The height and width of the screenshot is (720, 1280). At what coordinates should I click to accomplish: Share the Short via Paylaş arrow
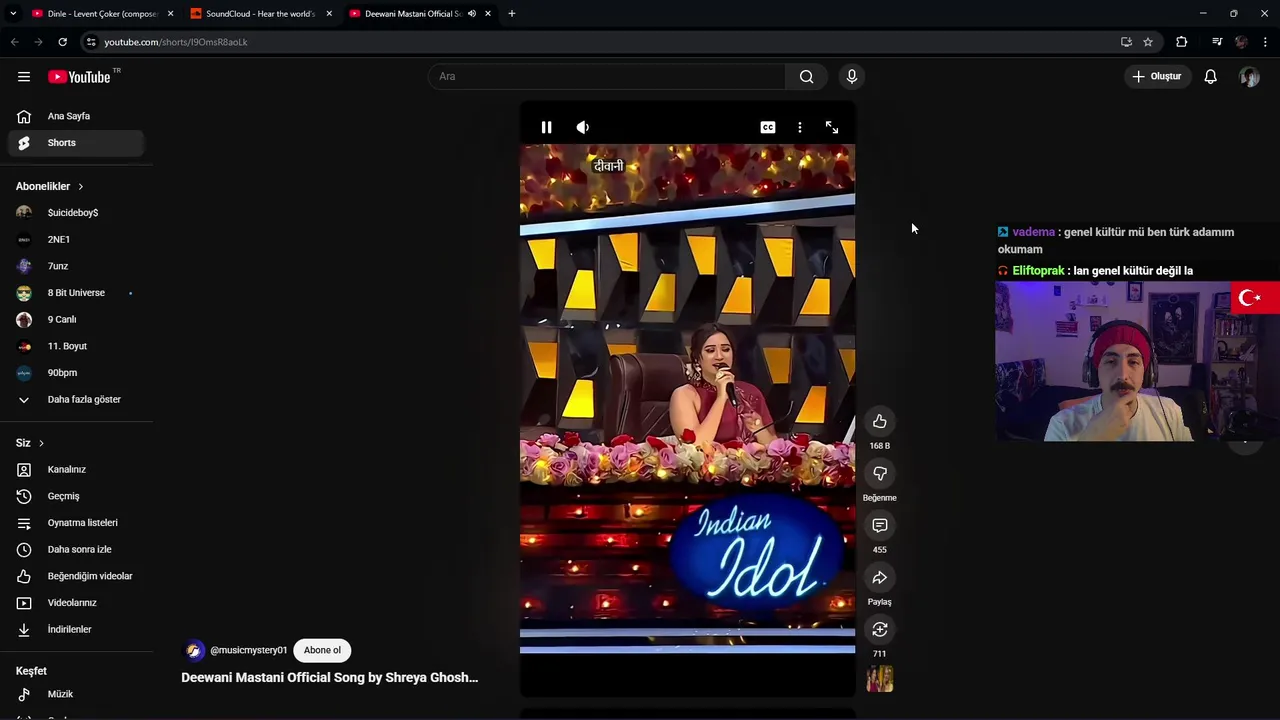(880, 577)
